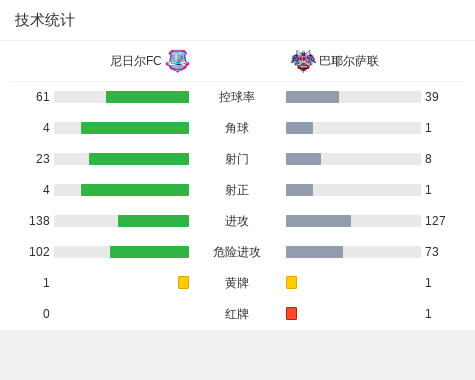475x380 pixels.
Task: Click the 黄牌 stat label
Action: (x=237, y=283)
